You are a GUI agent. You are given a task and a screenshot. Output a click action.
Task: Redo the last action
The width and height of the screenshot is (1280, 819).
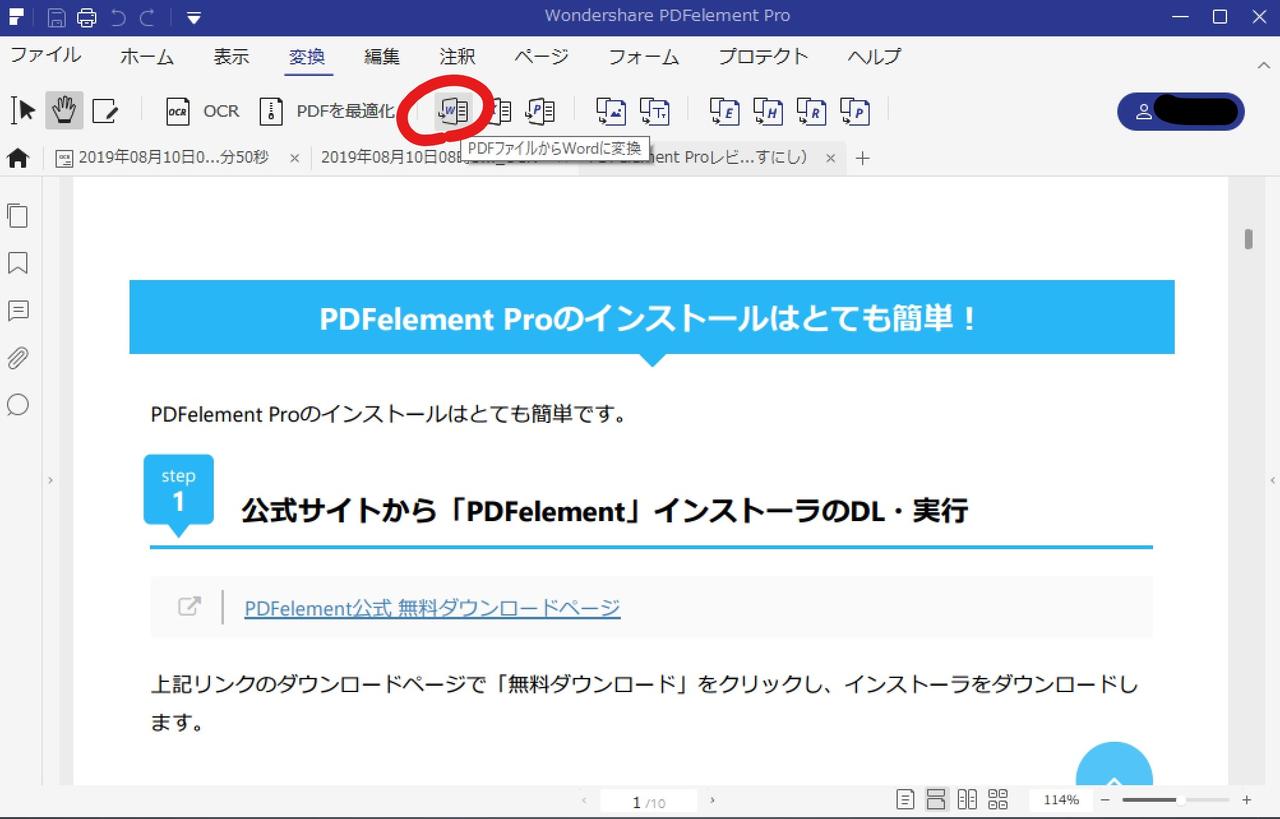(x=148, y=16)
